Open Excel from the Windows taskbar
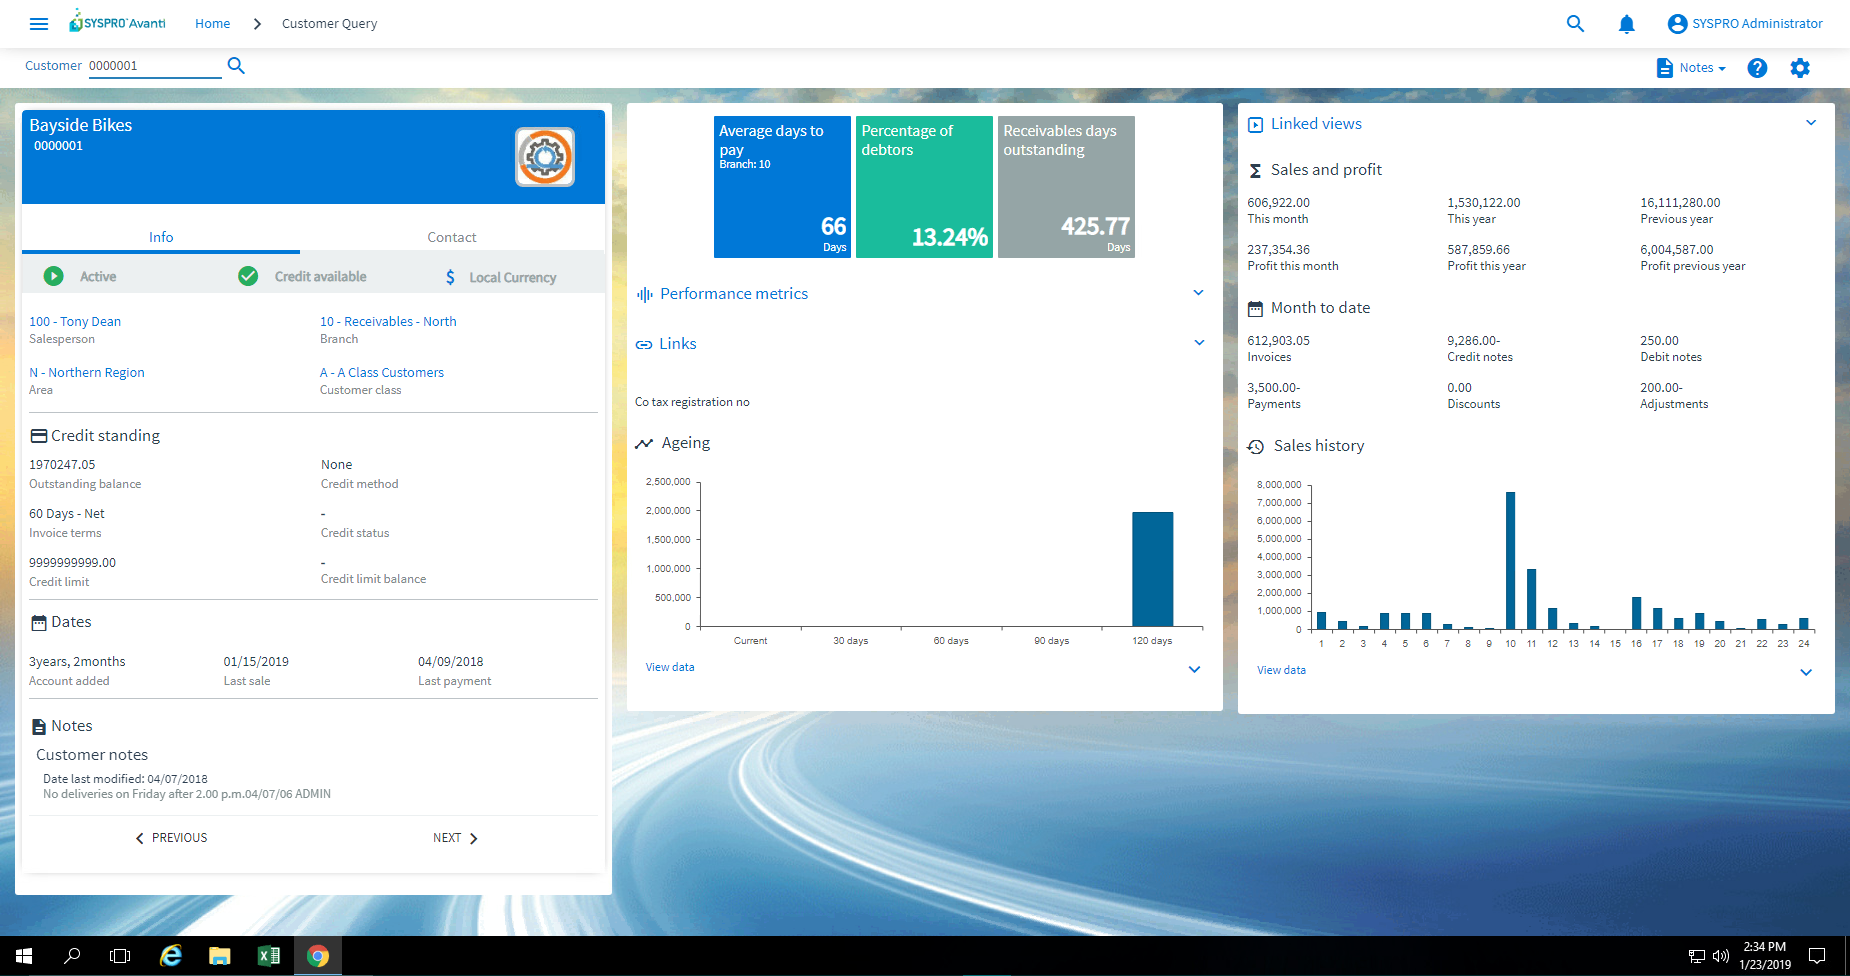This screenshot has height=976, width=1850. click(268, 956)
